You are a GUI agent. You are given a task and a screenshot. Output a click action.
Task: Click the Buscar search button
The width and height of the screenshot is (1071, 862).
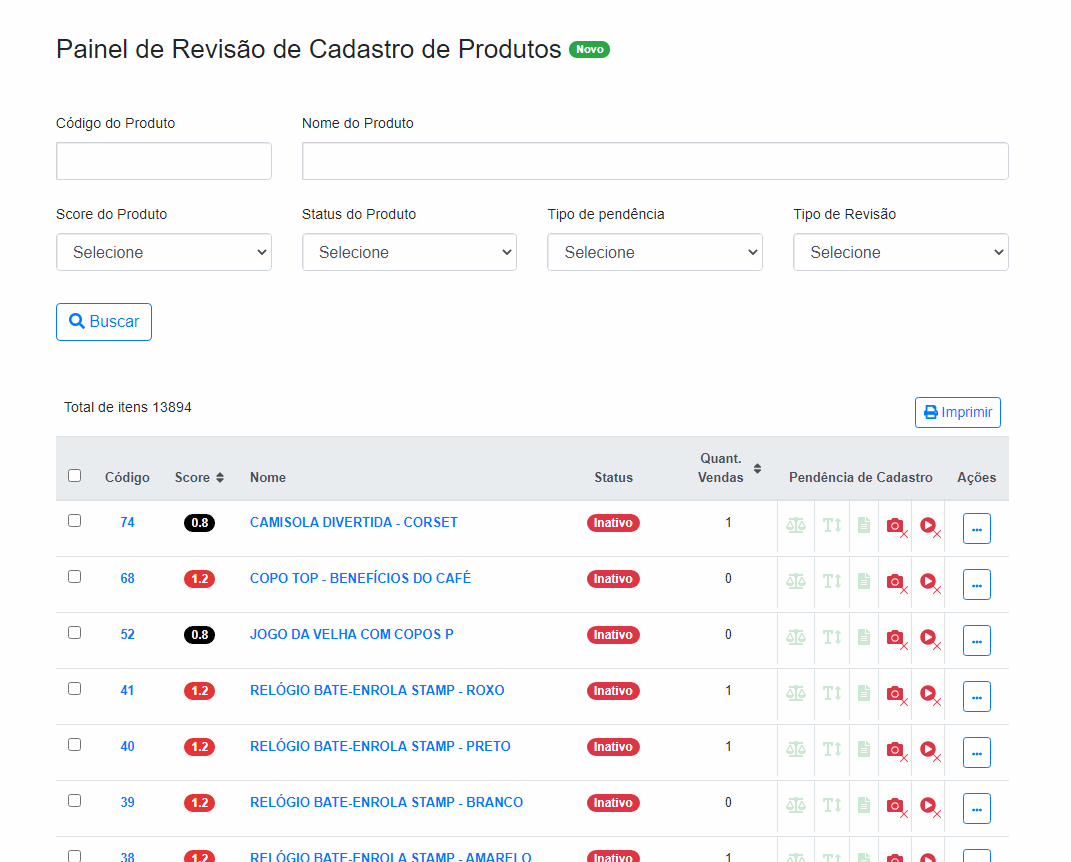(x=104, y=322)
